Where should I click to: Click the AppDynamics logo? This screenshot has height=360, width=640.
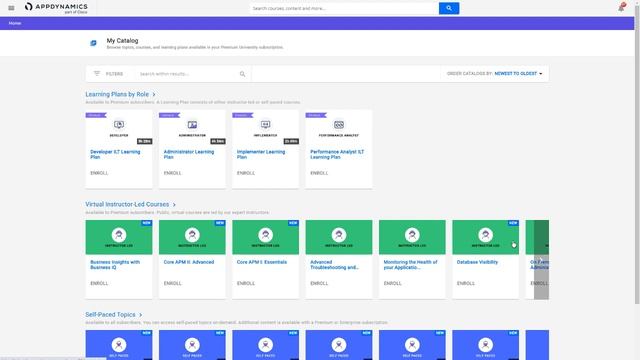[x=56, y=8]
